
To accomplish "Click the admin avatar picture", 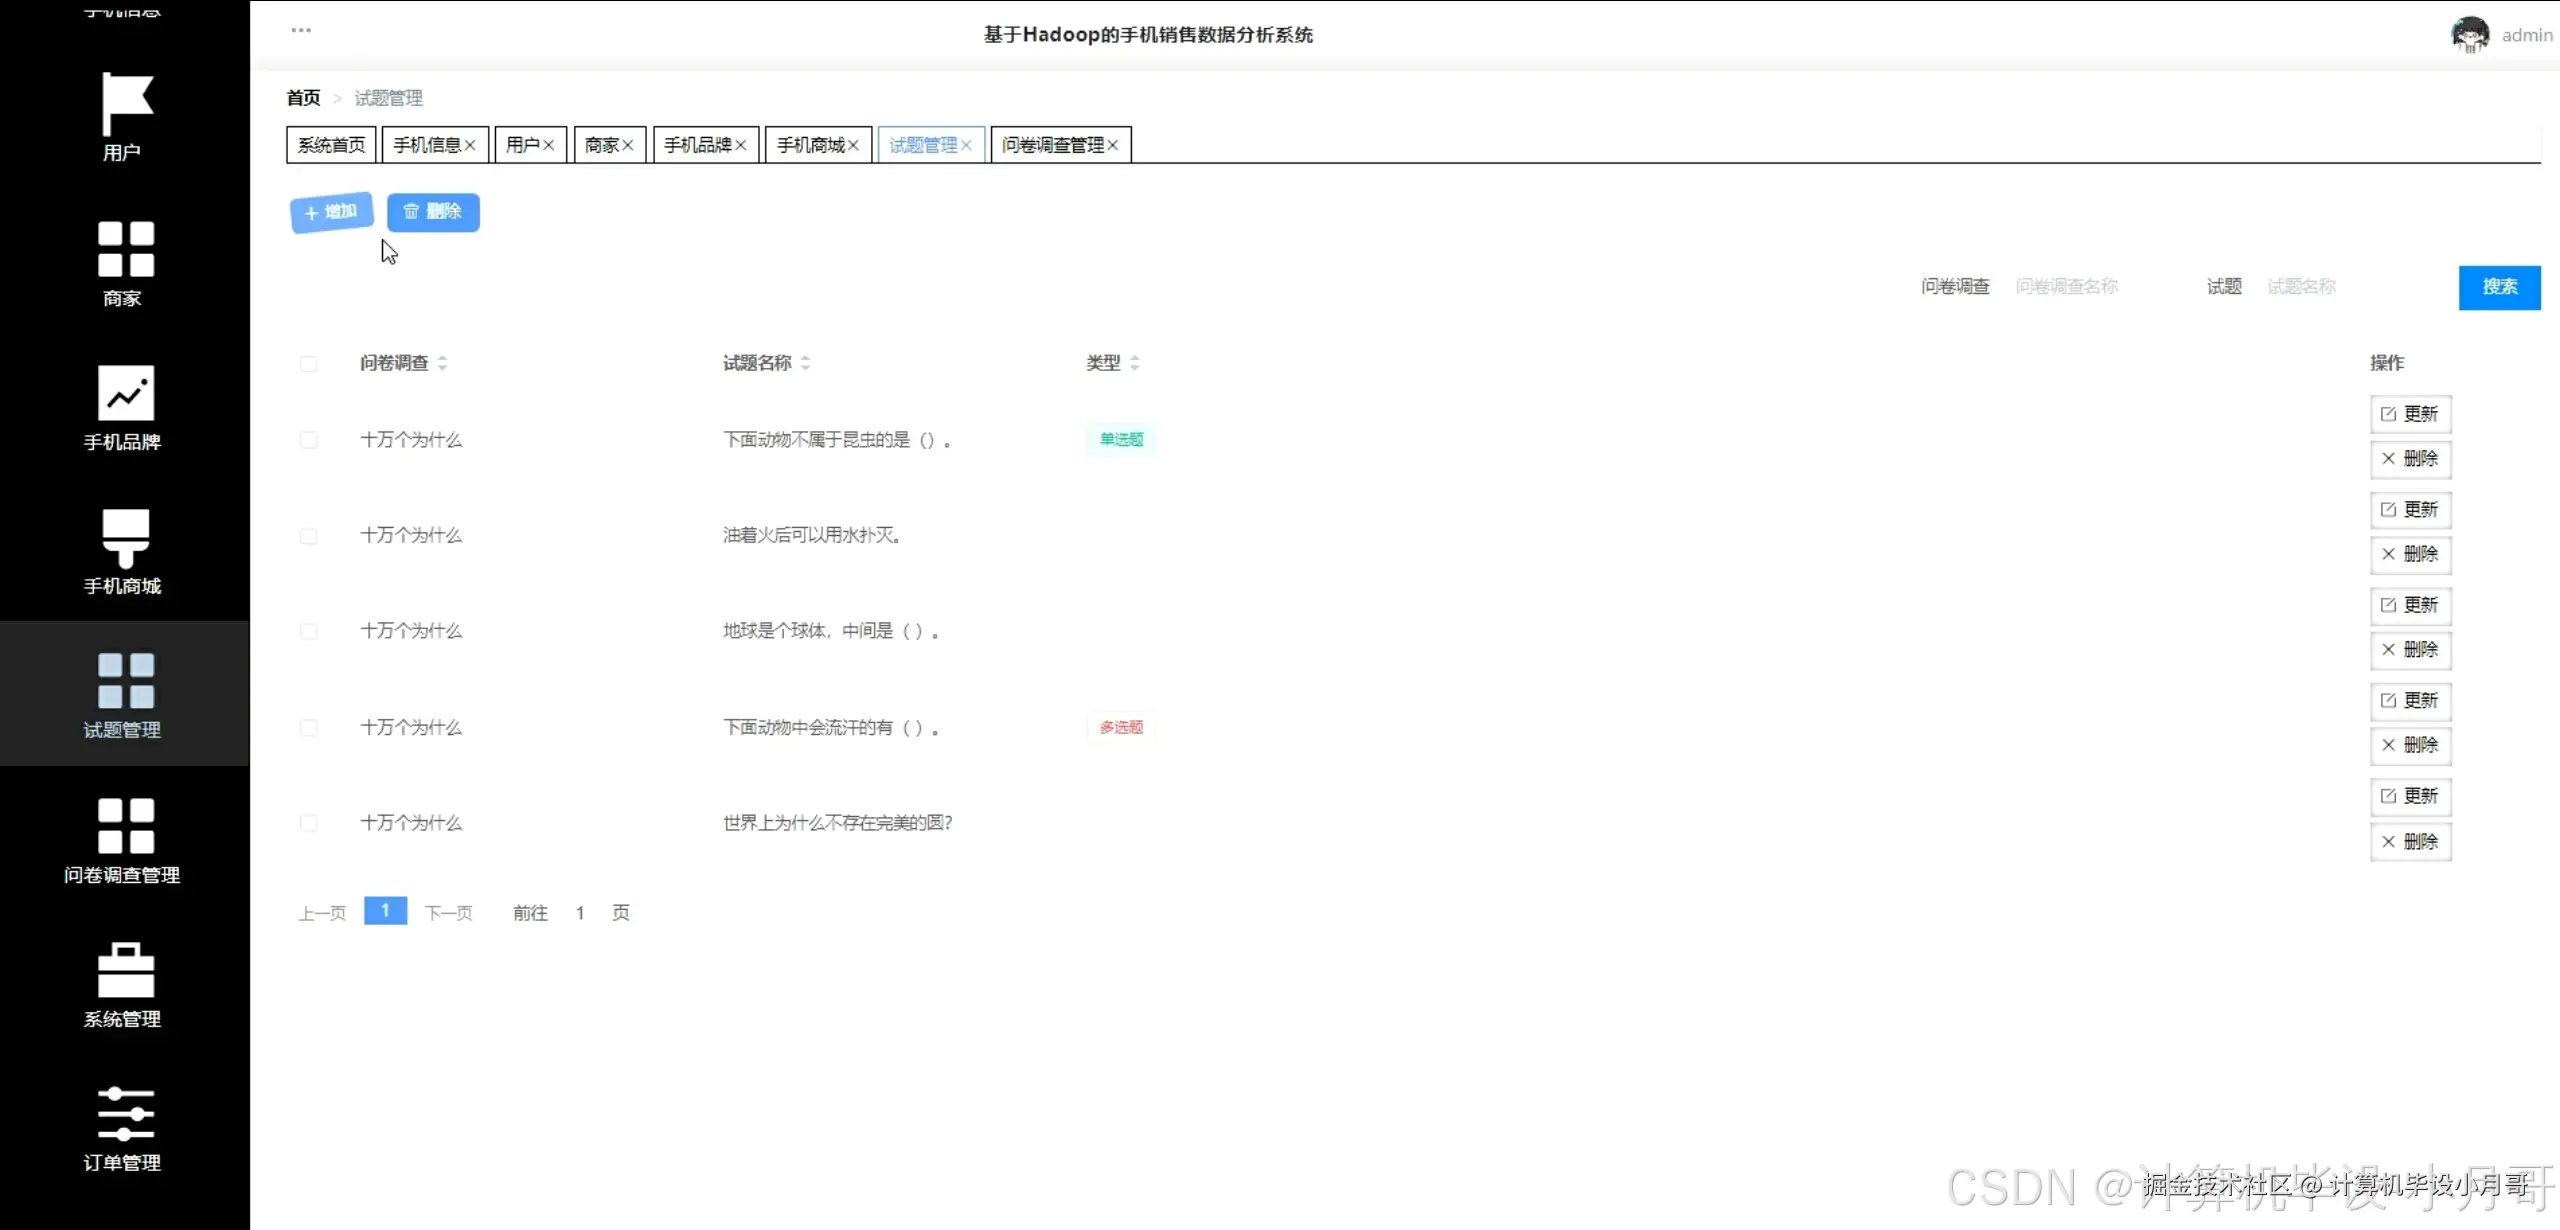I will [2470, 35].
